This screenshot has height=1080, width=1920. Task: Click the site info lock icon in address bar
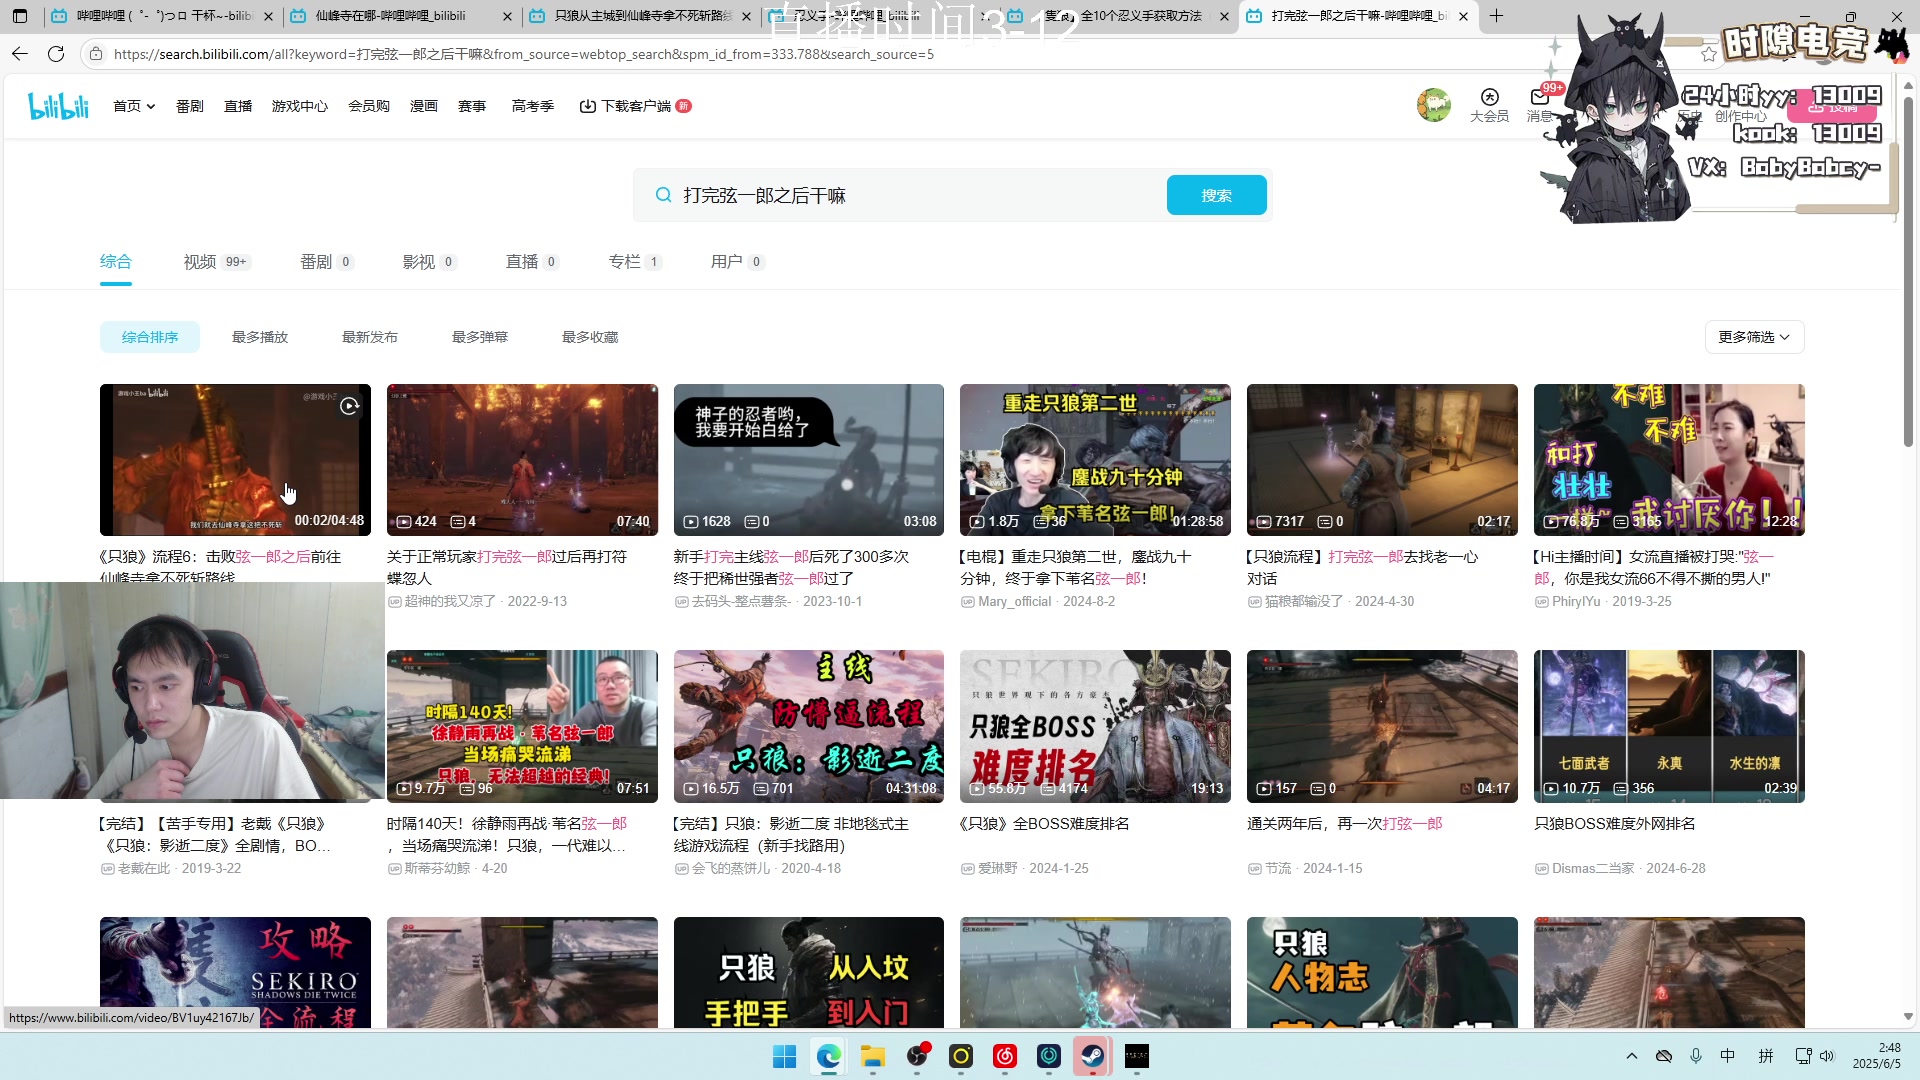96,54
